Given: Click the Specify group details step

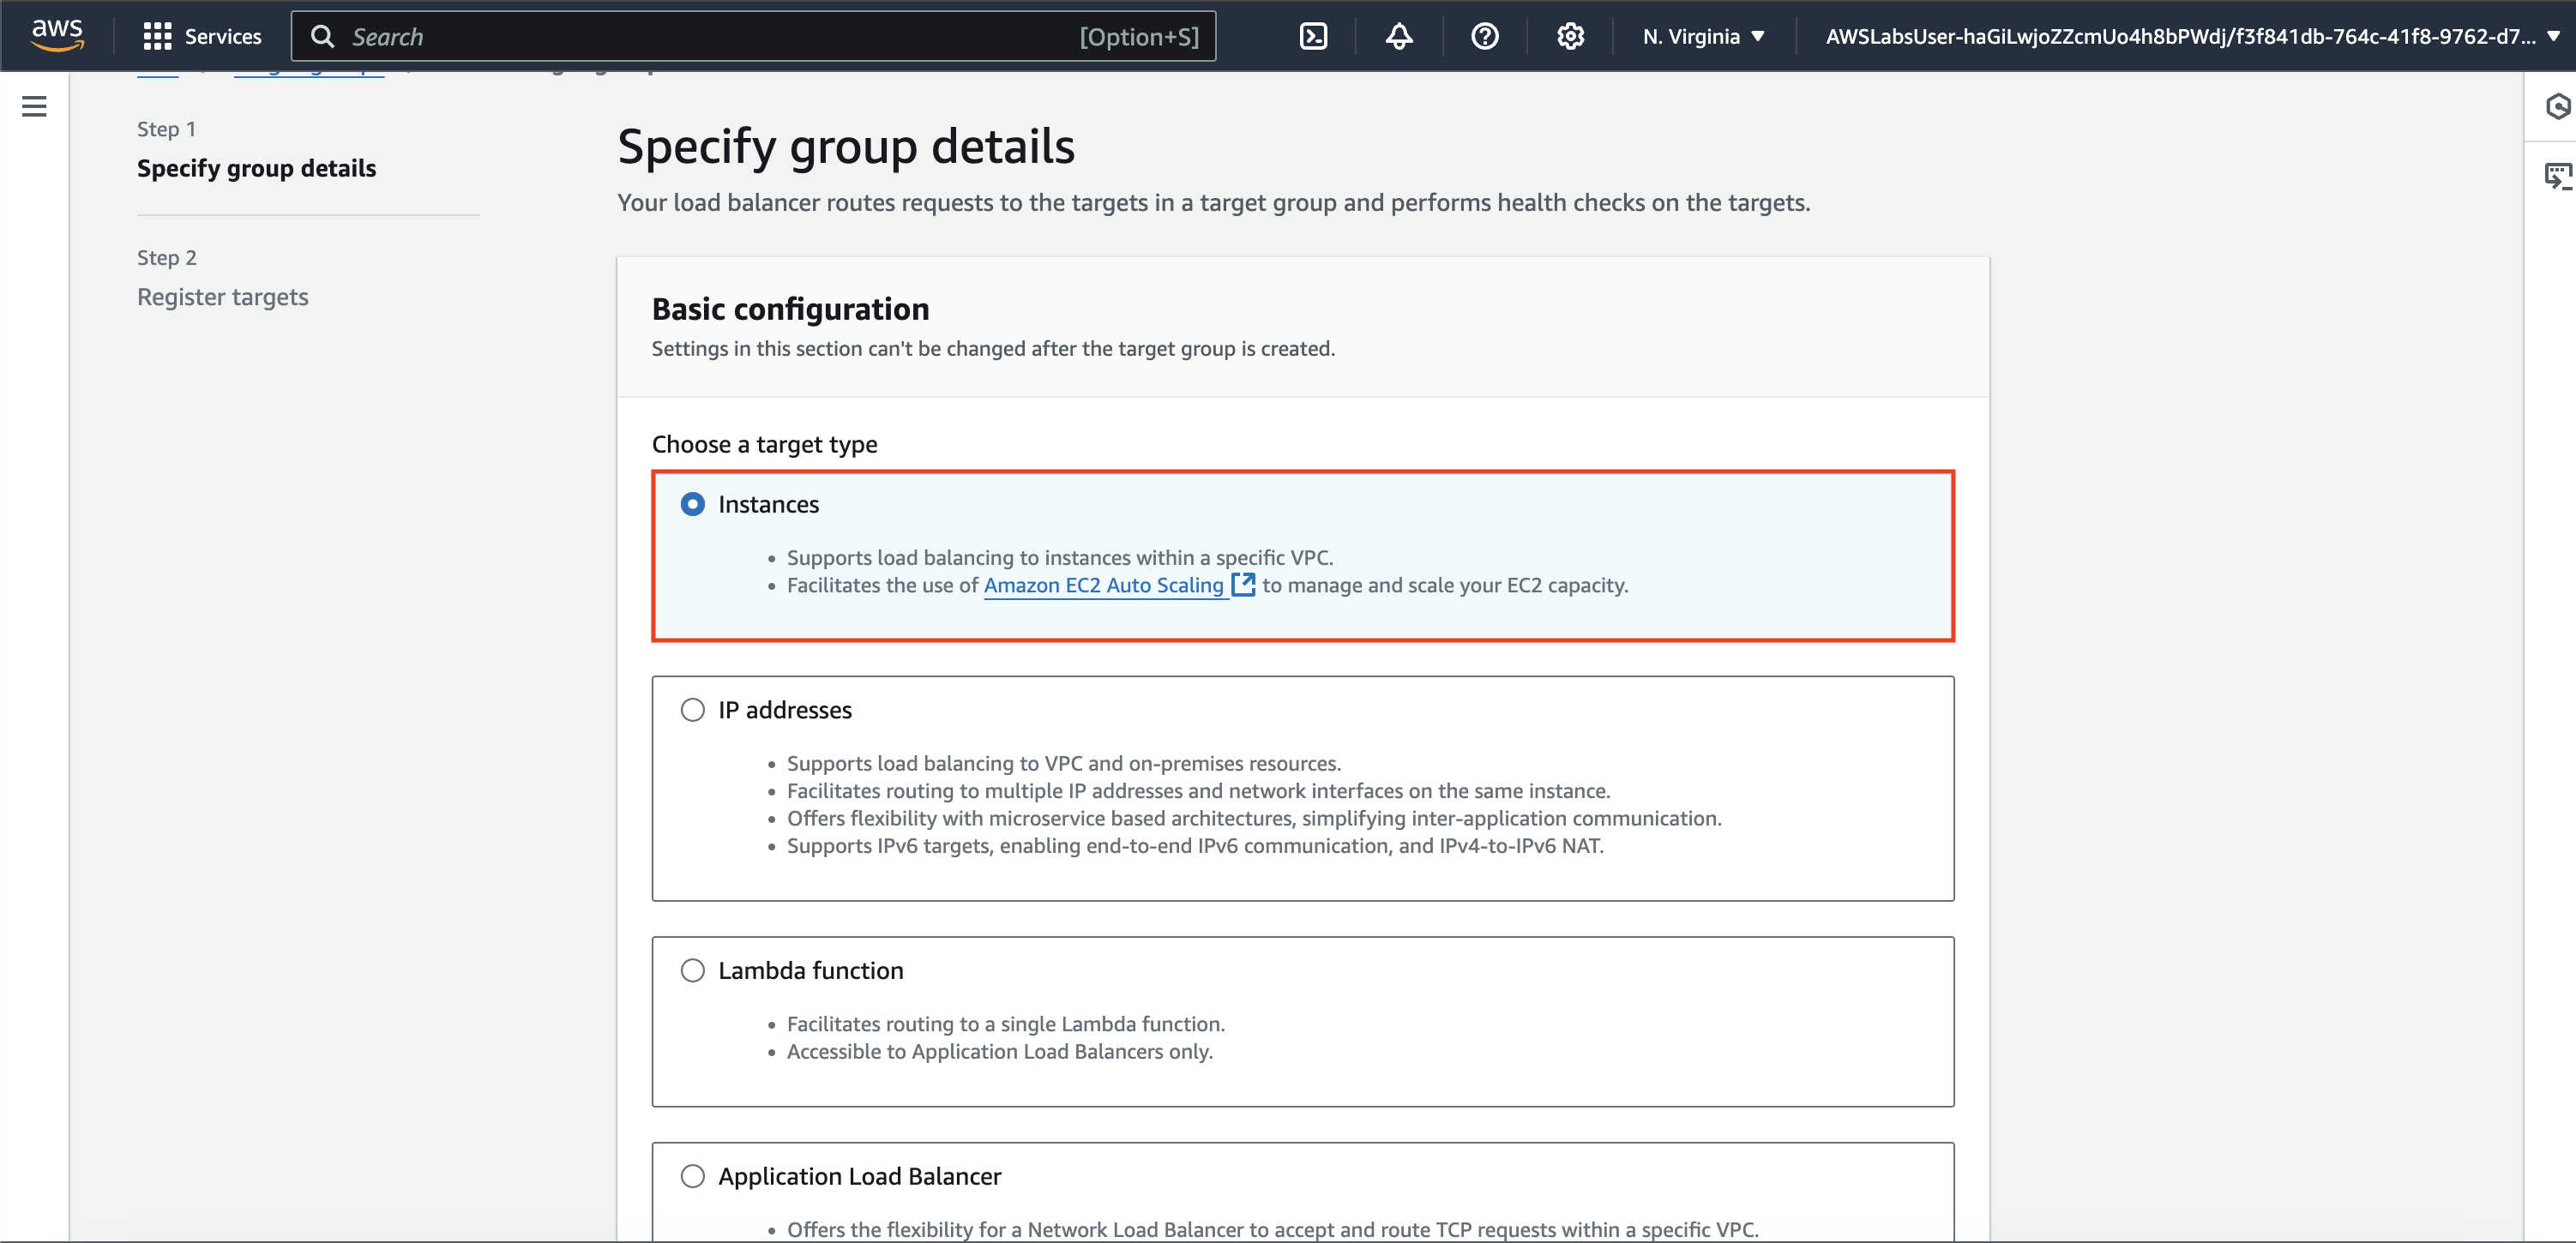Looking at the screenshot, I should (x=256, y=168).
